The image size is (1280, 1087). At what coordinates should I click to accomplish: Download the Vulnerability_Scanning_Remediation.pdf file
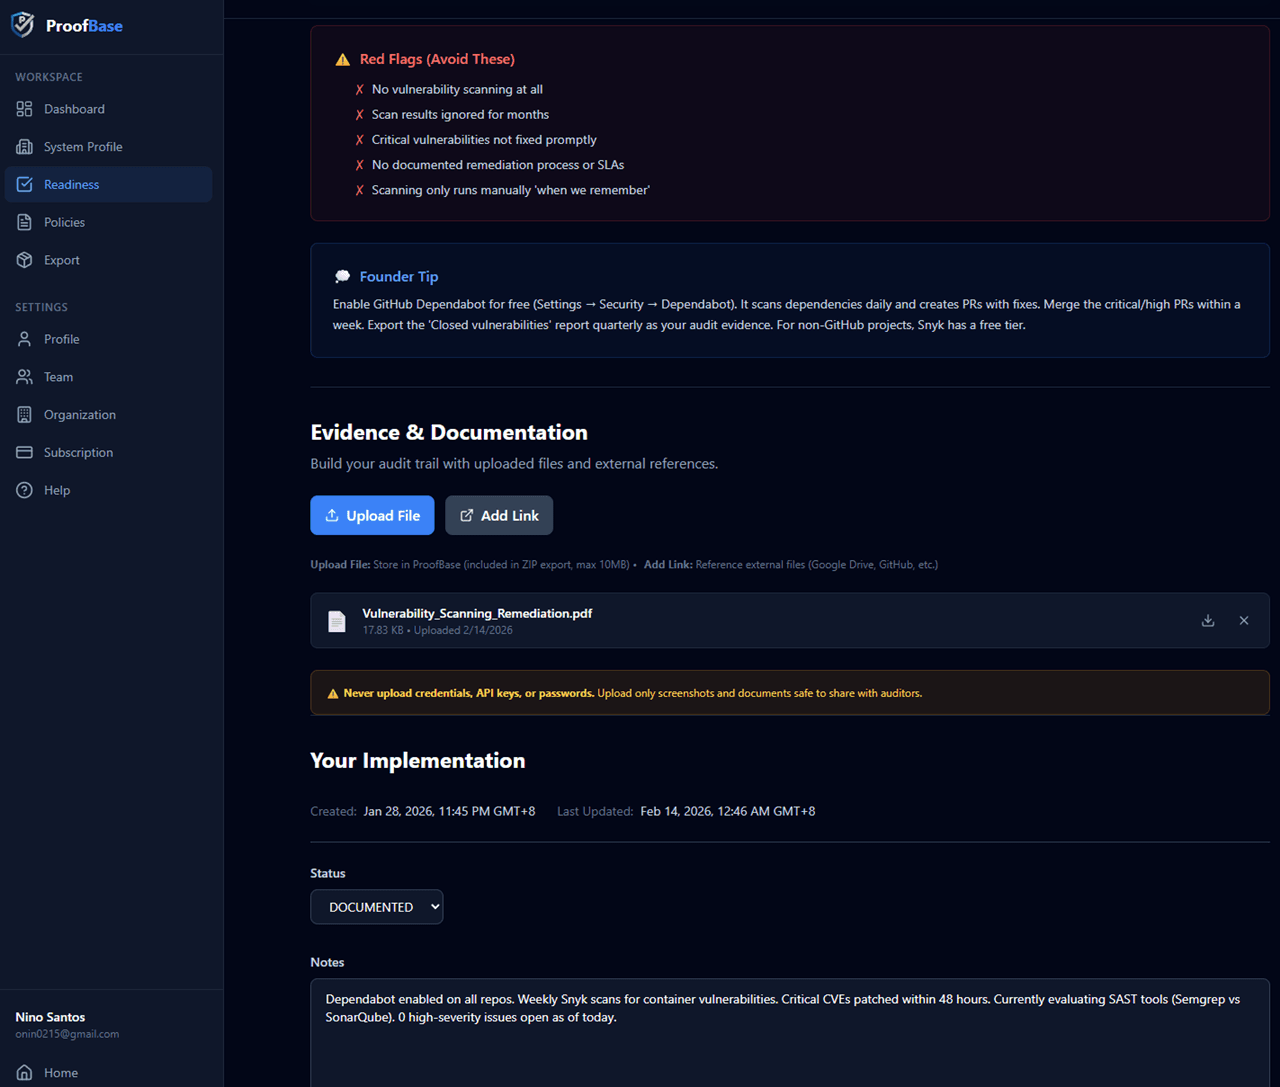[1207, 620]
